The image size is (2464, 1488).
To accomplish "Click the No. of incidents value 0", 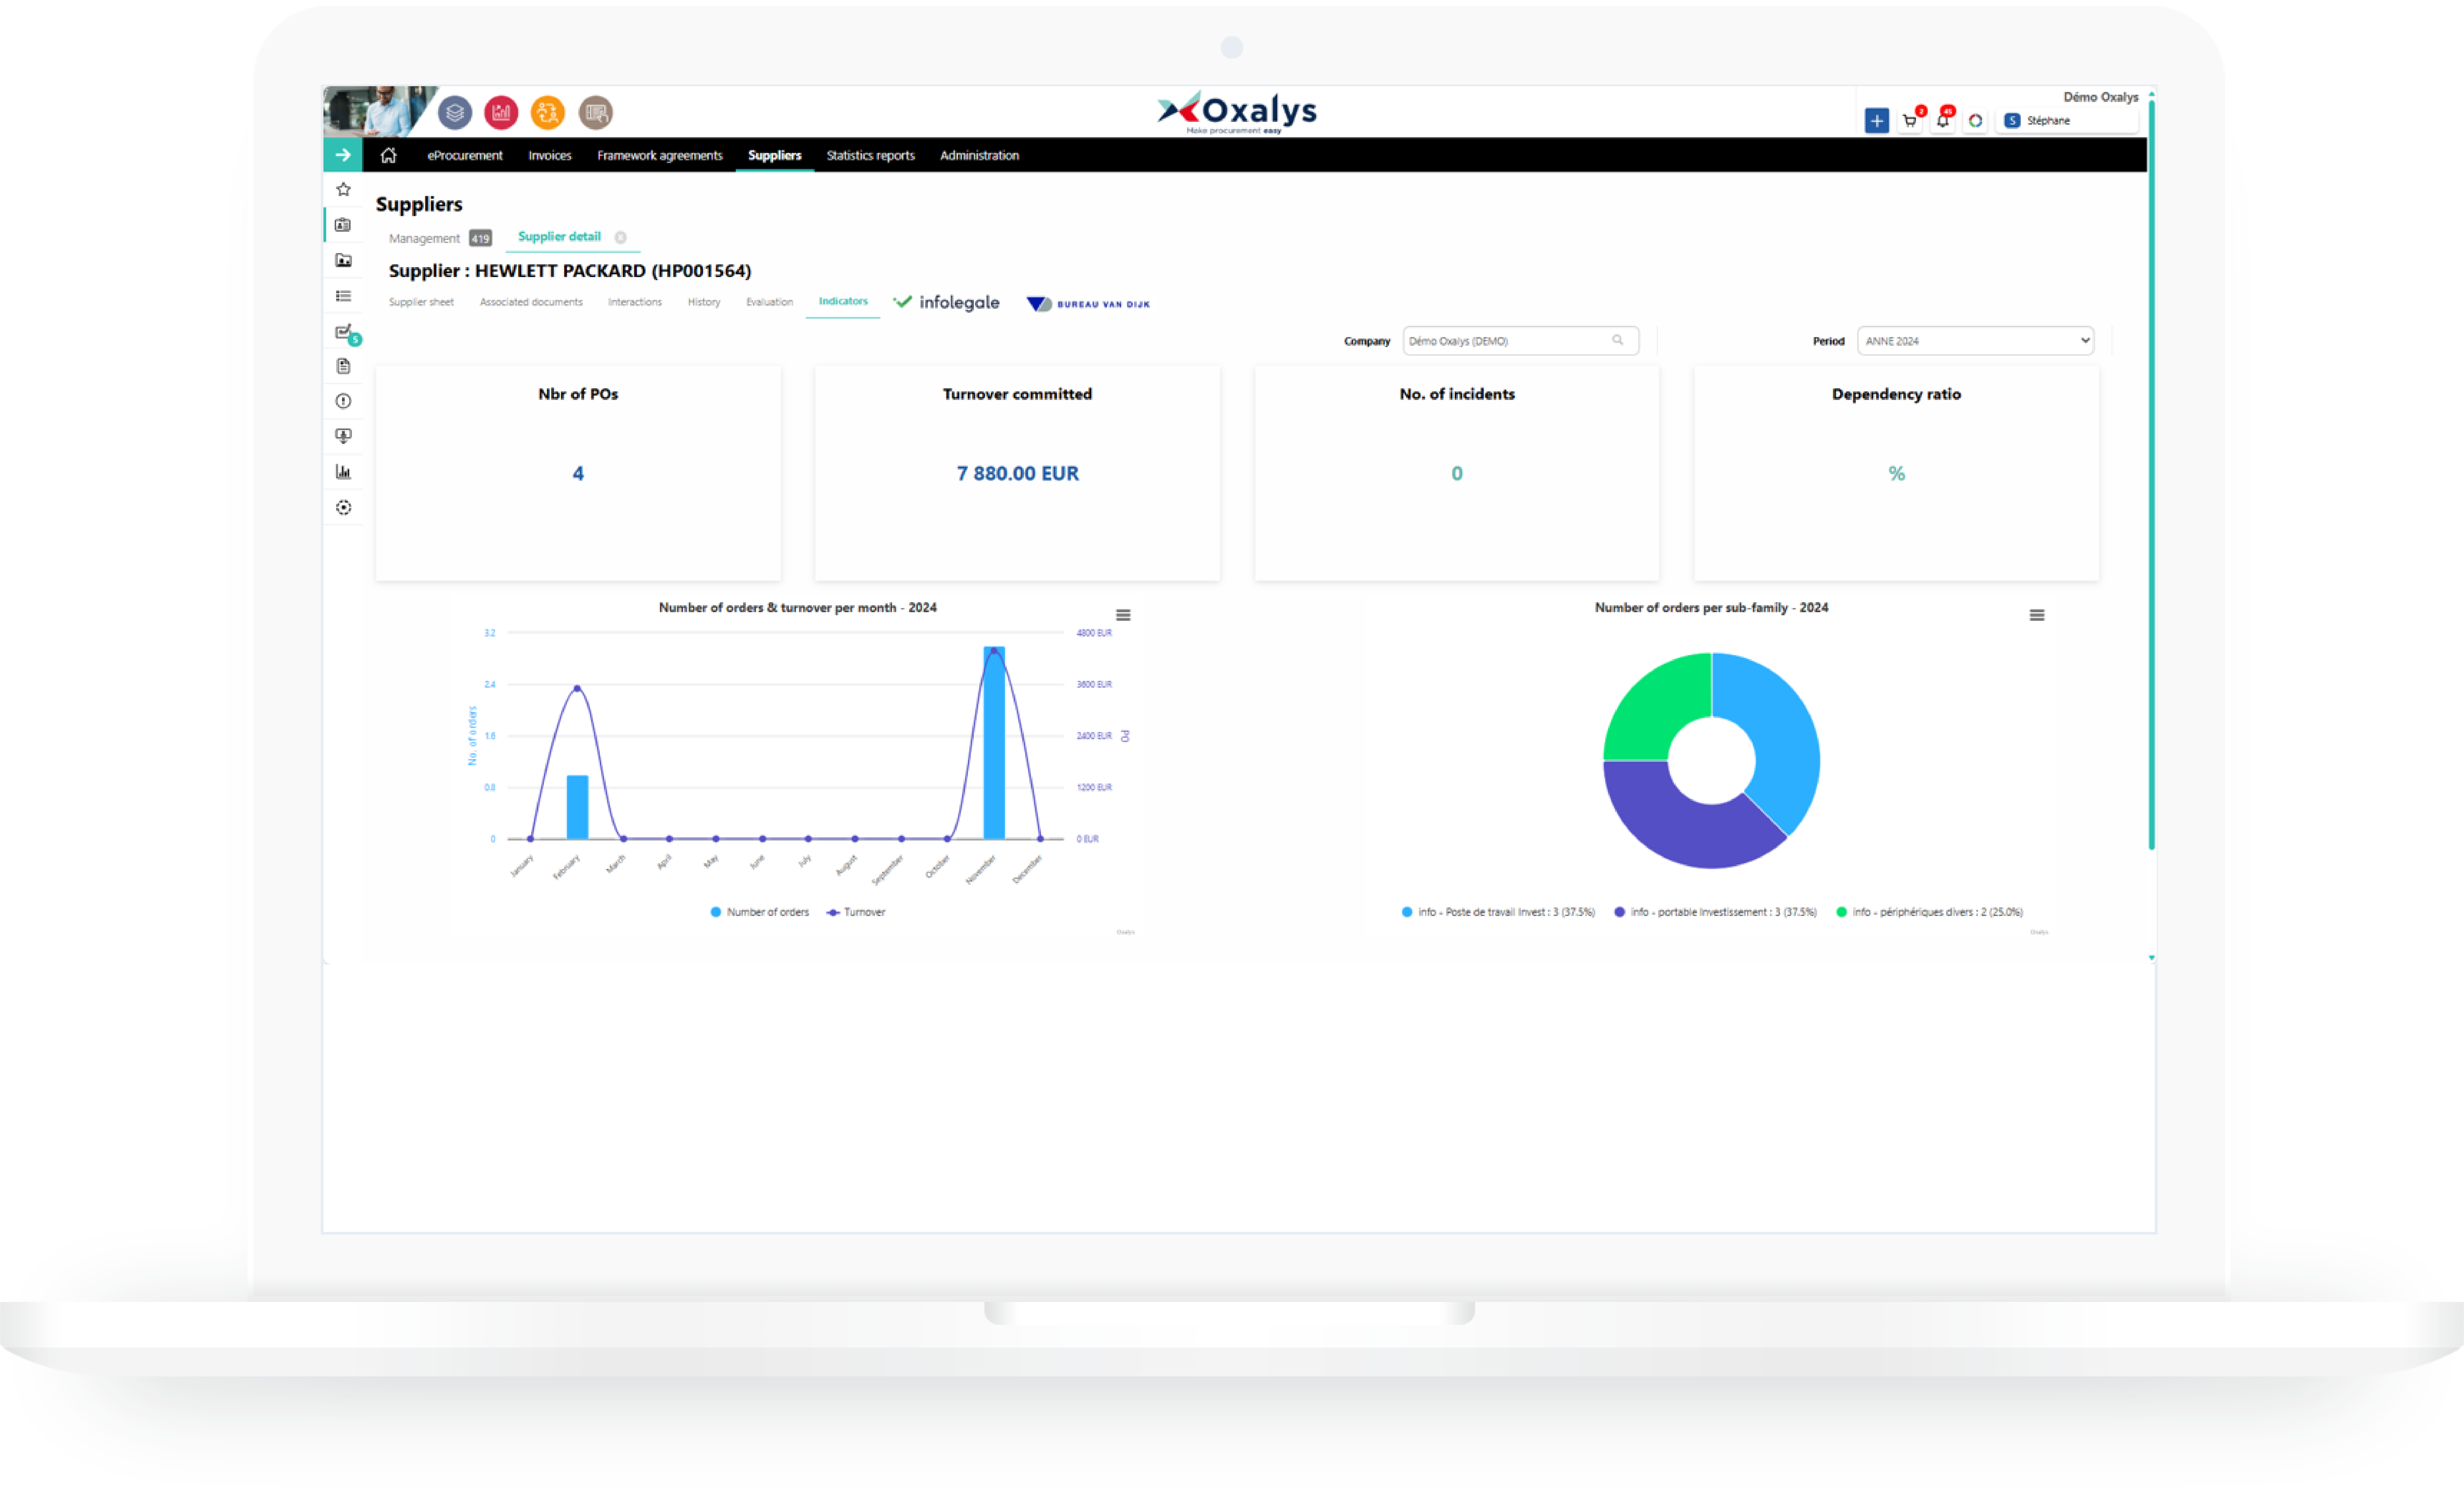I will click(x=1457, y=474).
